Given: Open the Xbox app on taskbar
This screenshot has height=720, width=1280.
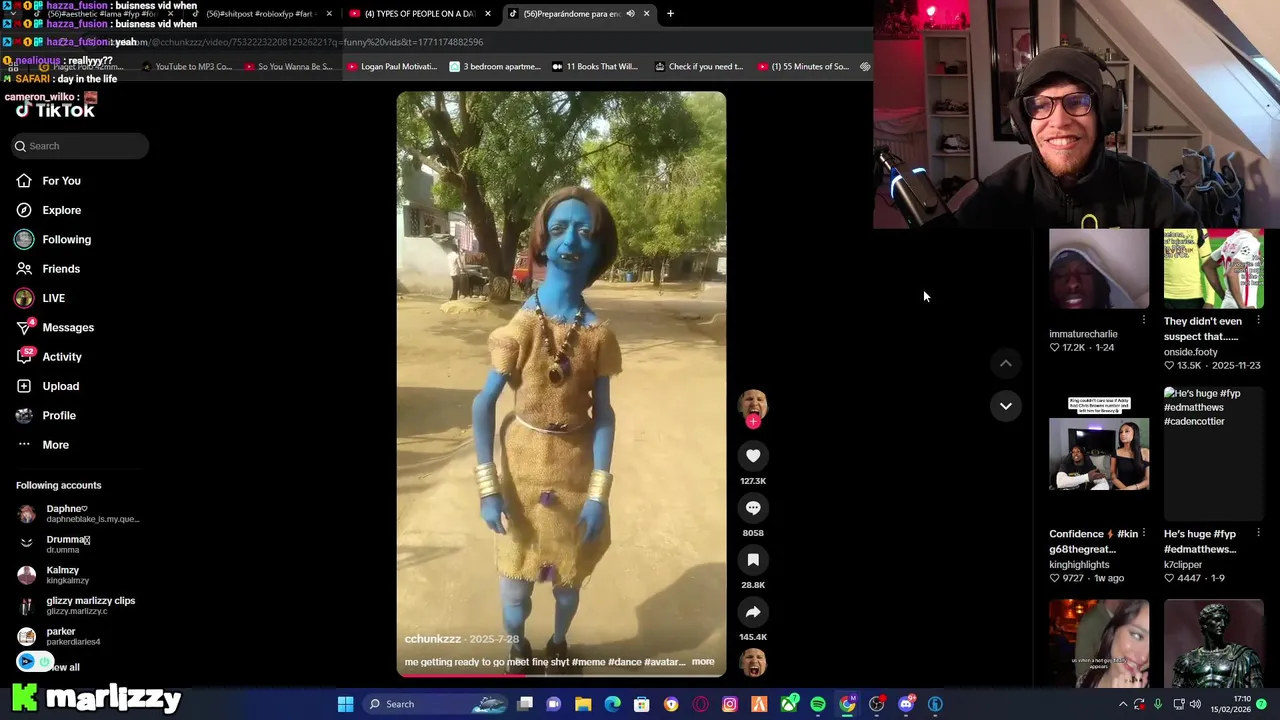Looking at the screenshot, I should (x=789, y=704).
